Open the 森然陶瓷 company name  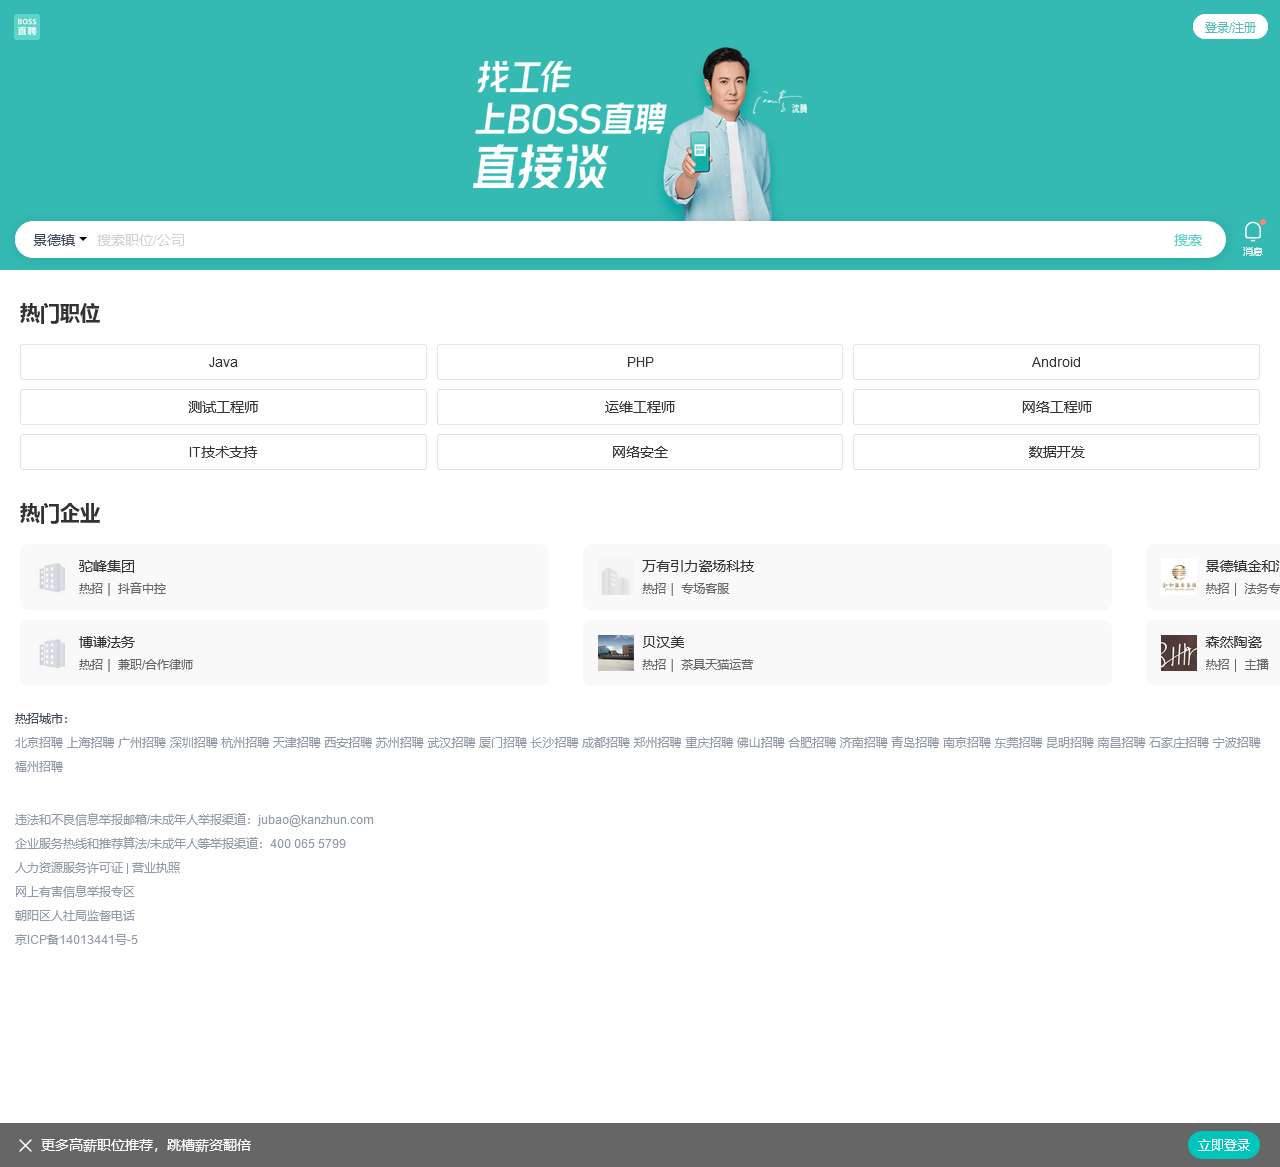click(x=1233, y=642)
